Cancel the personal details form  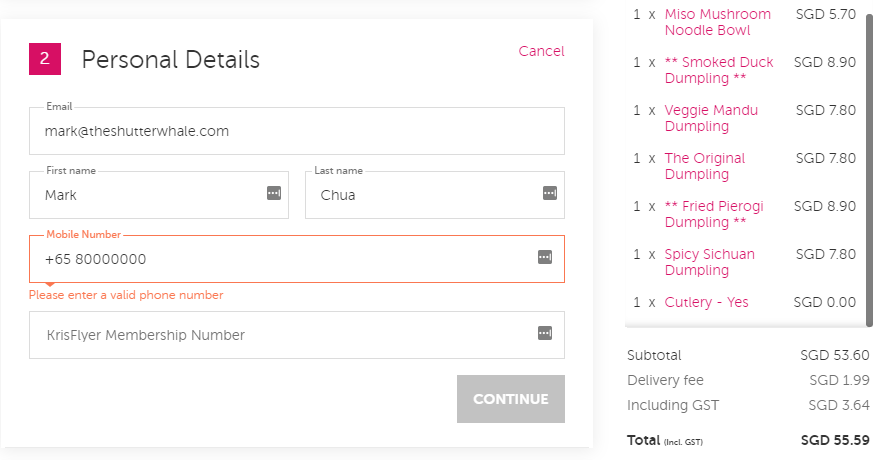[541, 51]
